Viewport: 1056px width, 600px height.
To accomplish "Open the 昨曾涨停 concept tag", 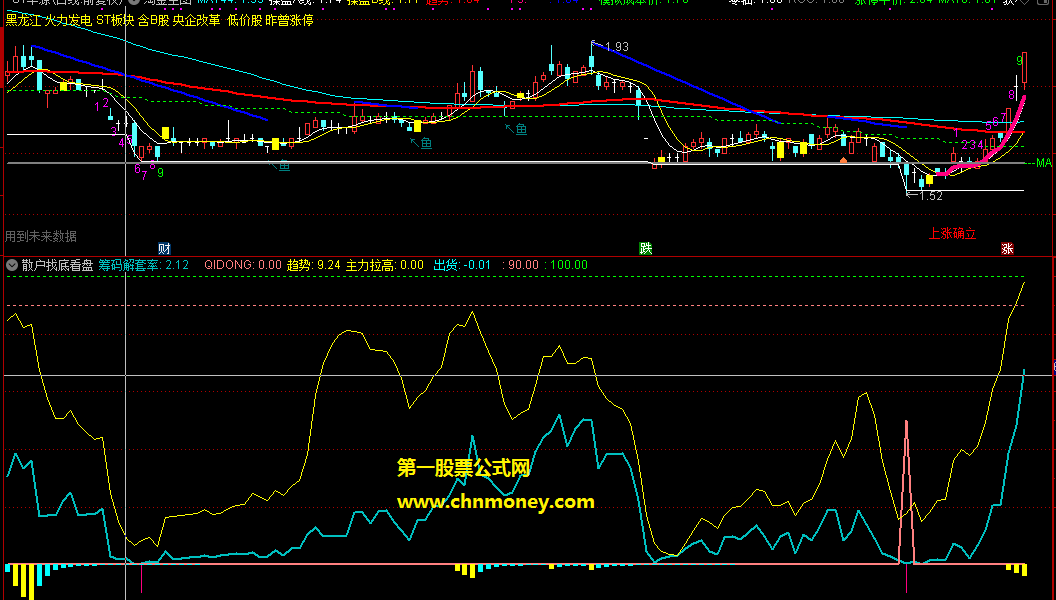I will click(290, 20).
